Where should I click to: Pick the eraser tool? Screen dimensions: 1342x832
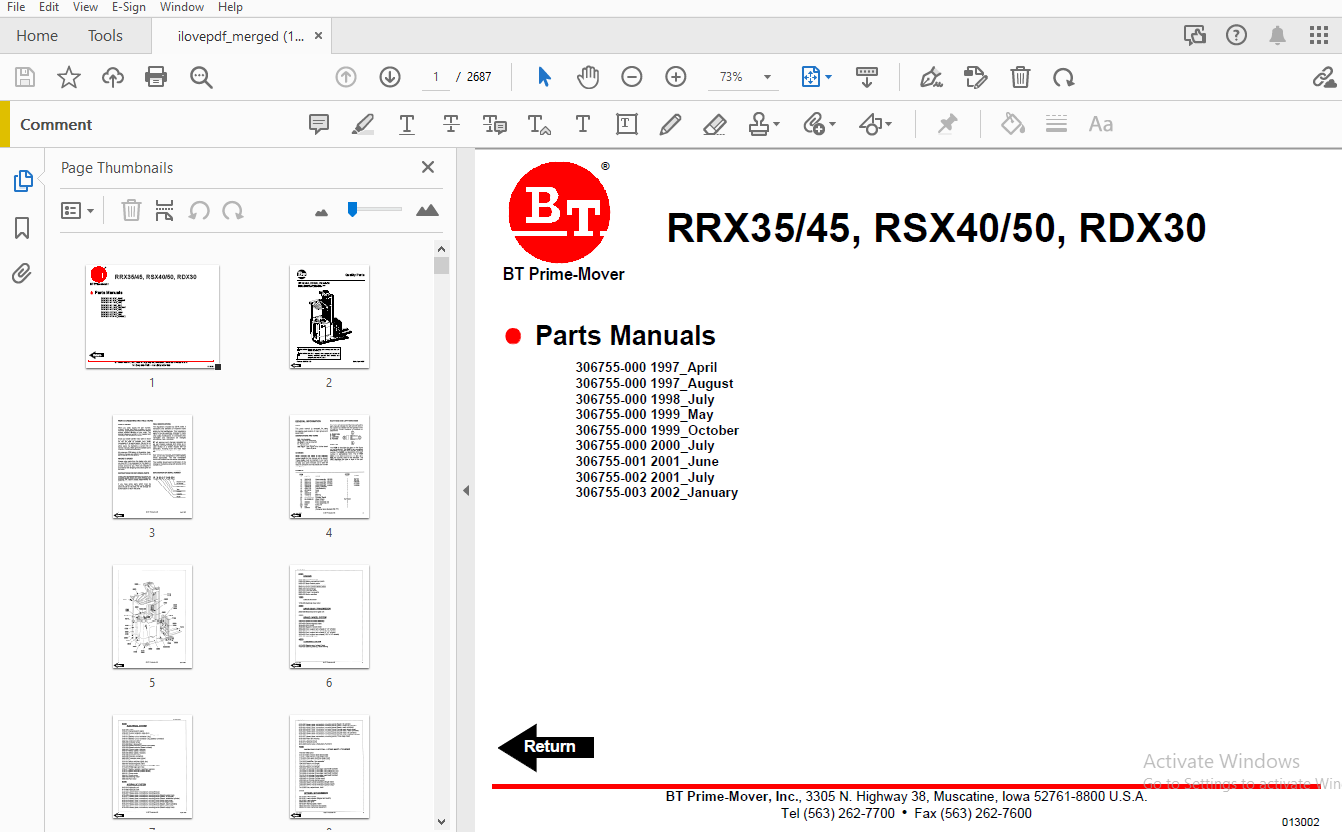click(715, 124)
